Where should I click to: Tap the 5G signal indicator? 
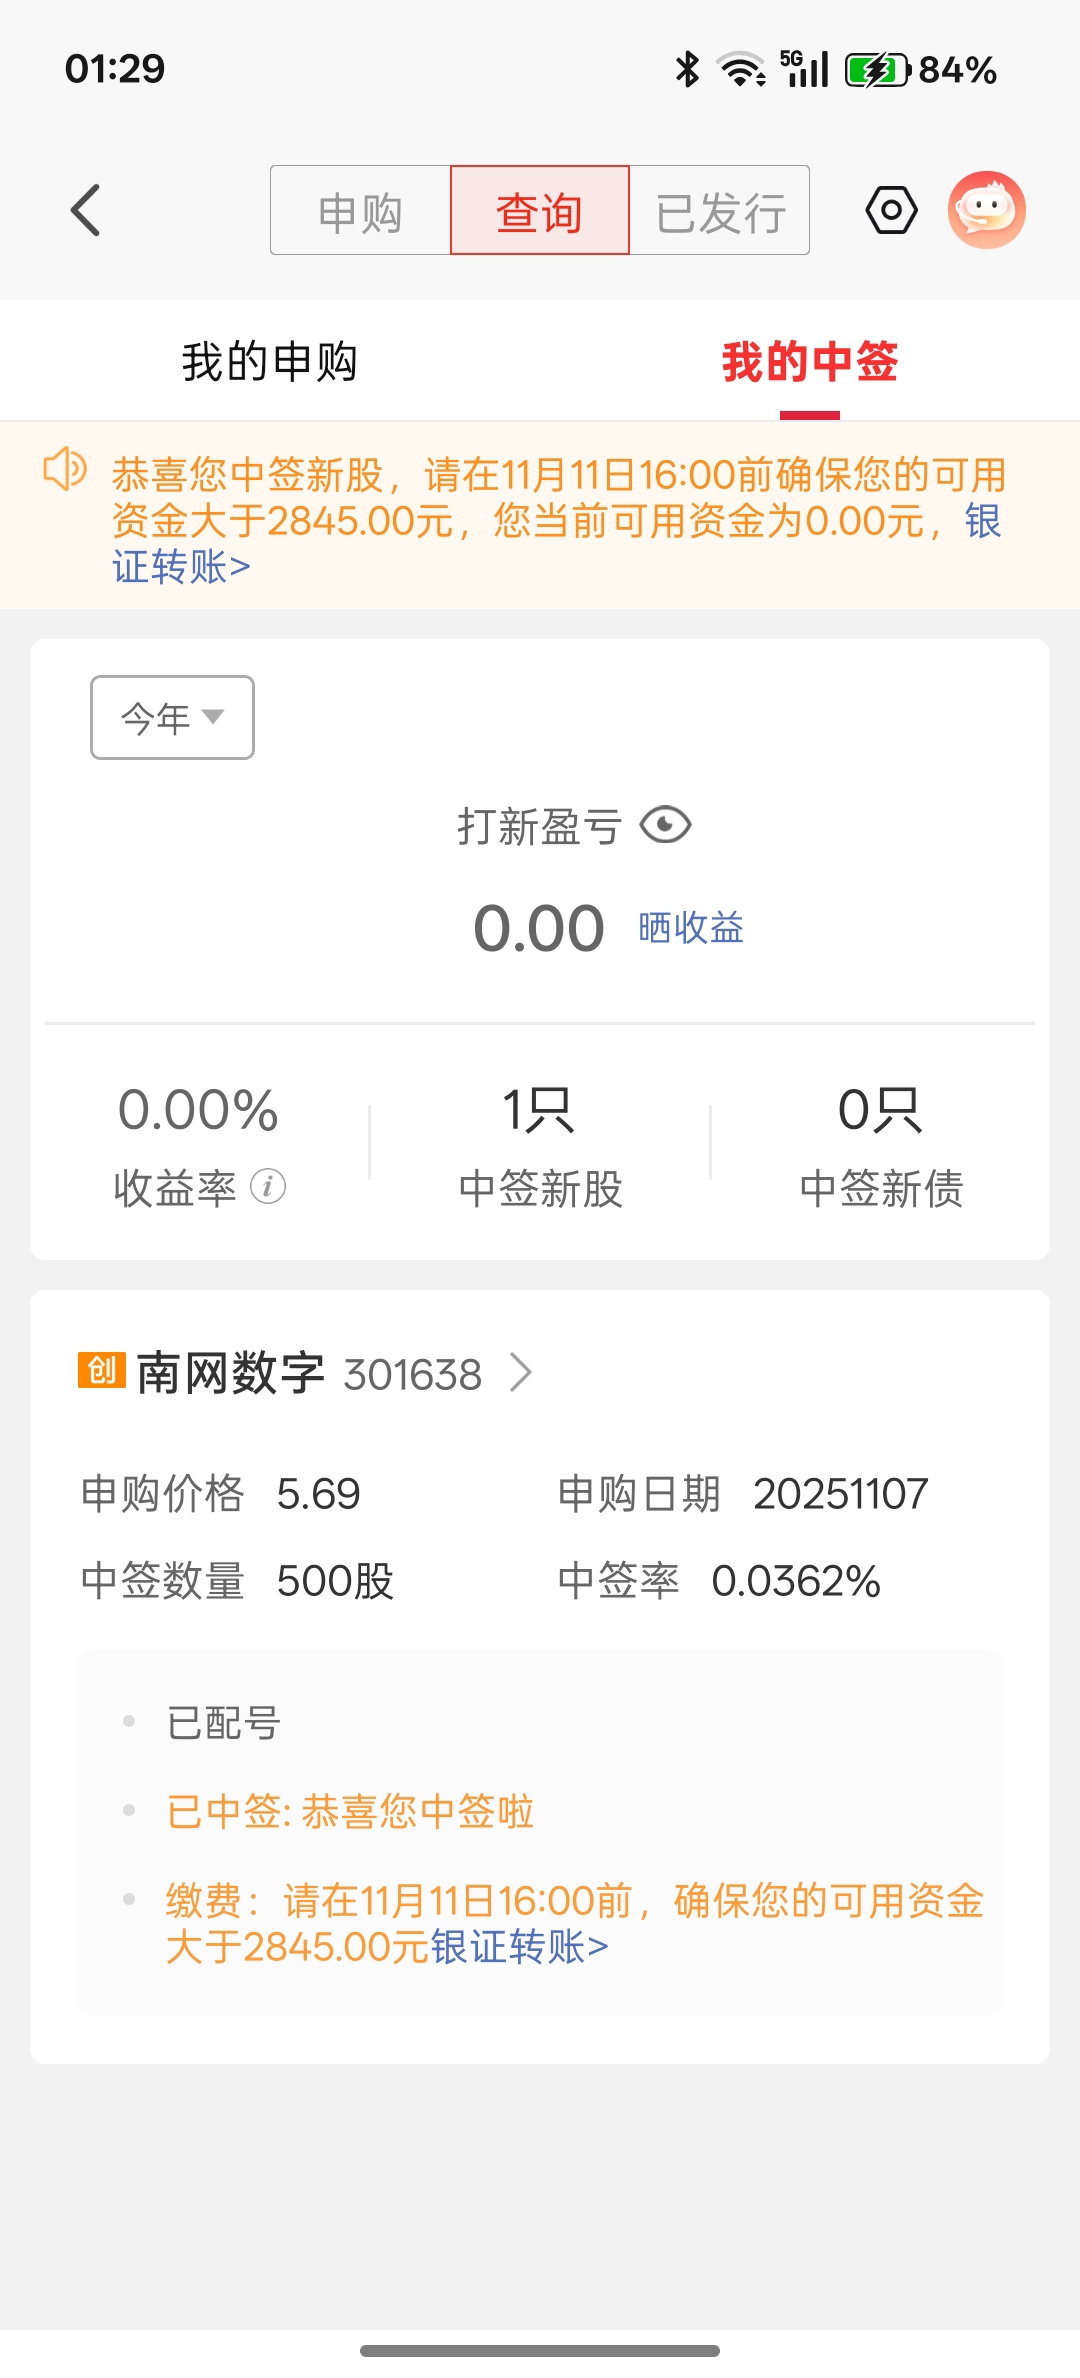point(805,69)
